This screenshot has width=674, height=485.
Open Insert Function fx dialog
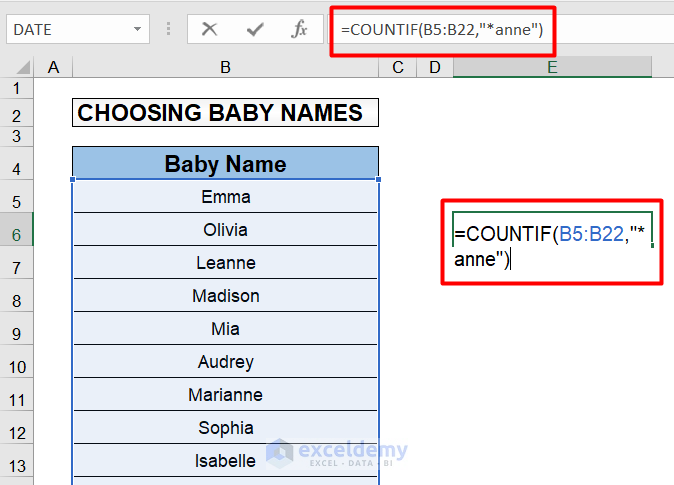point(299,29)
